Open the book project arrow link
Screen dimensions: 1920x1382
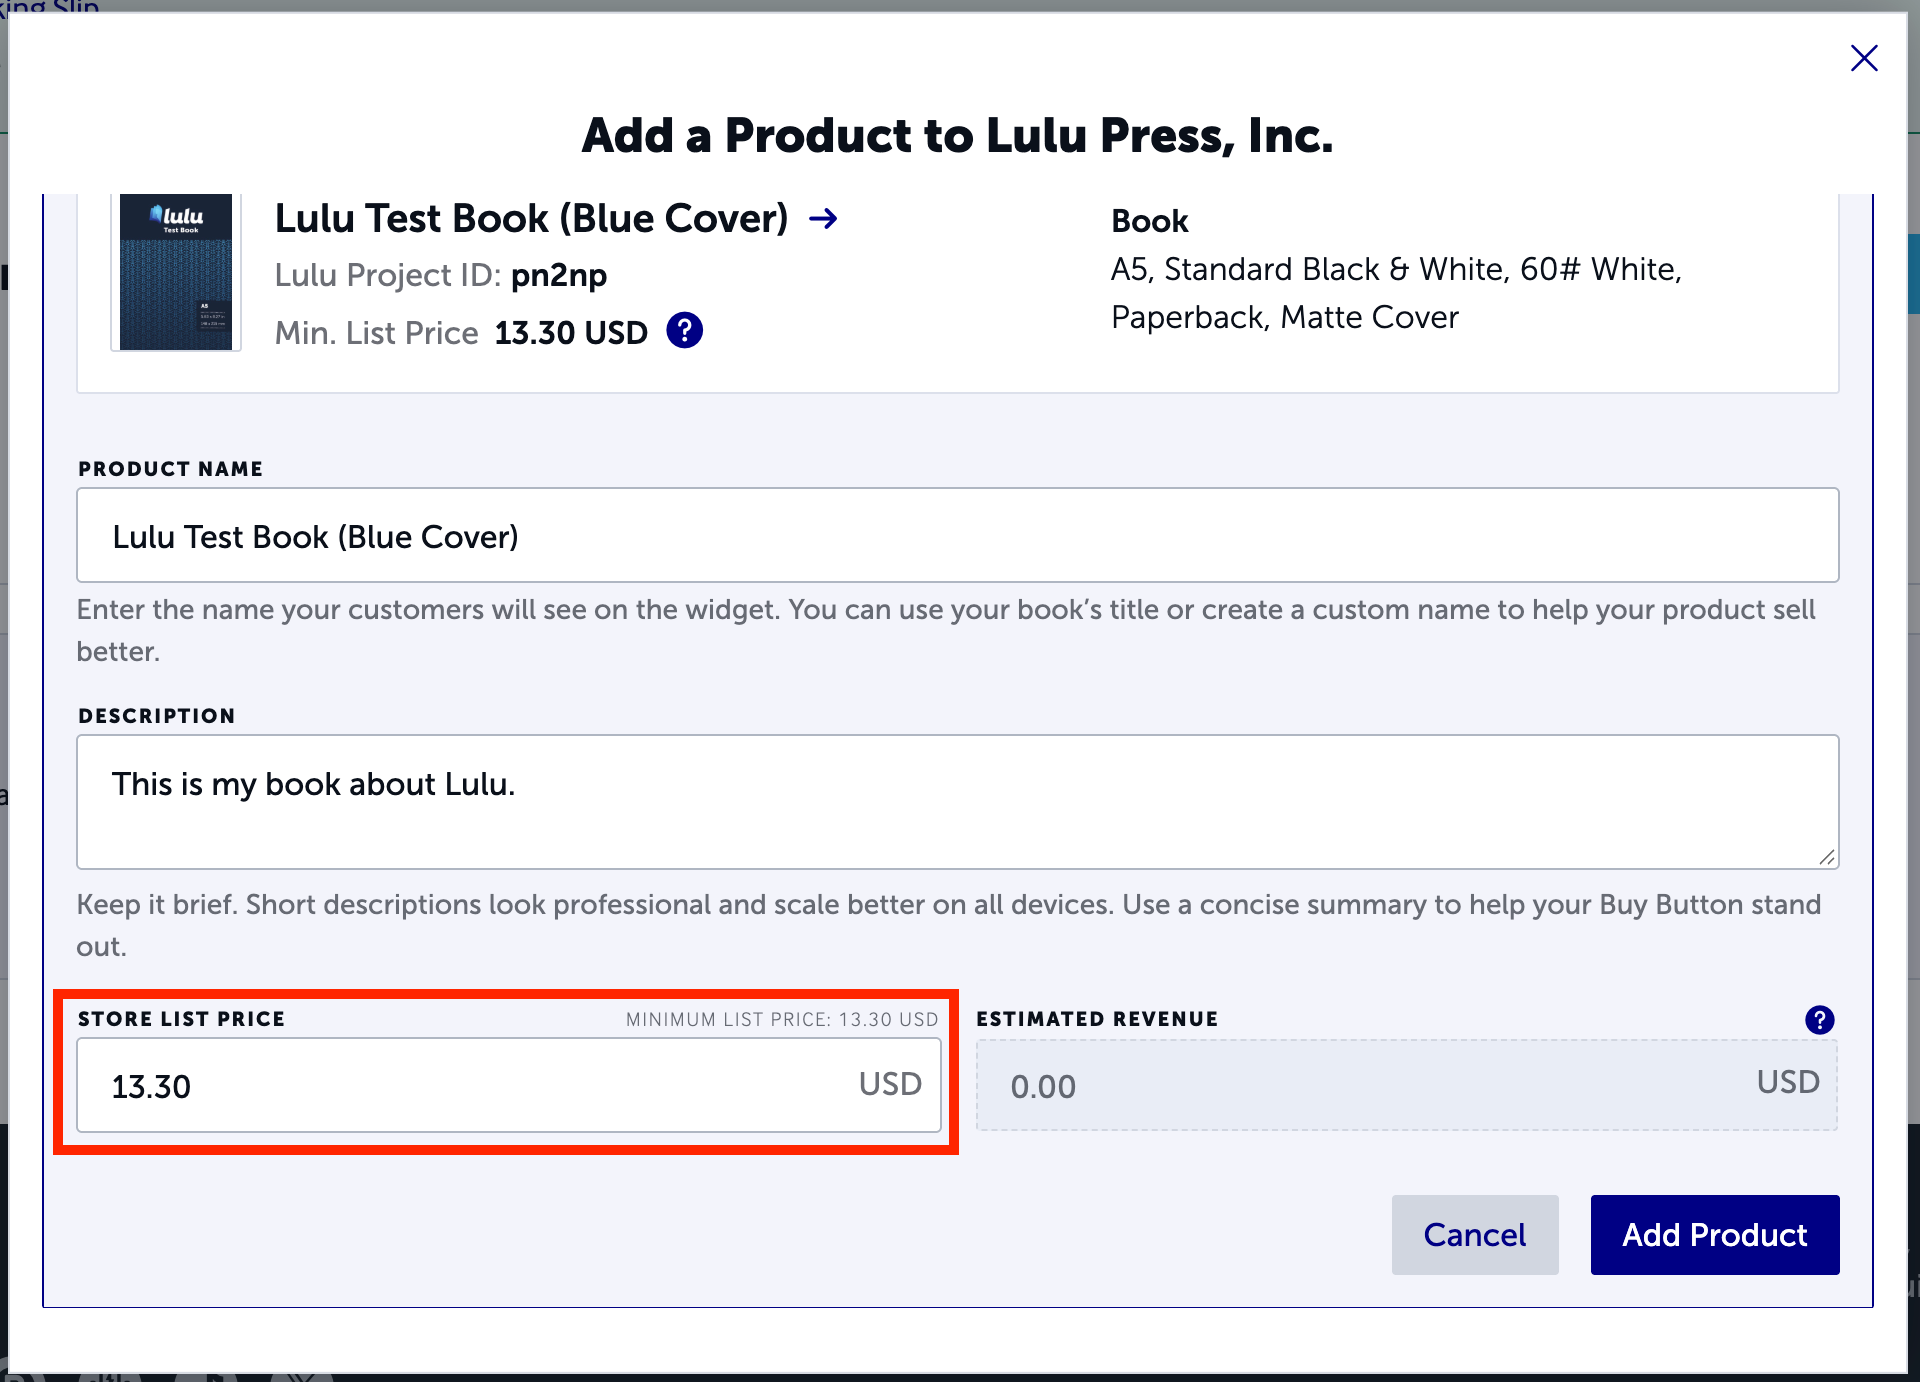(823, 218)
